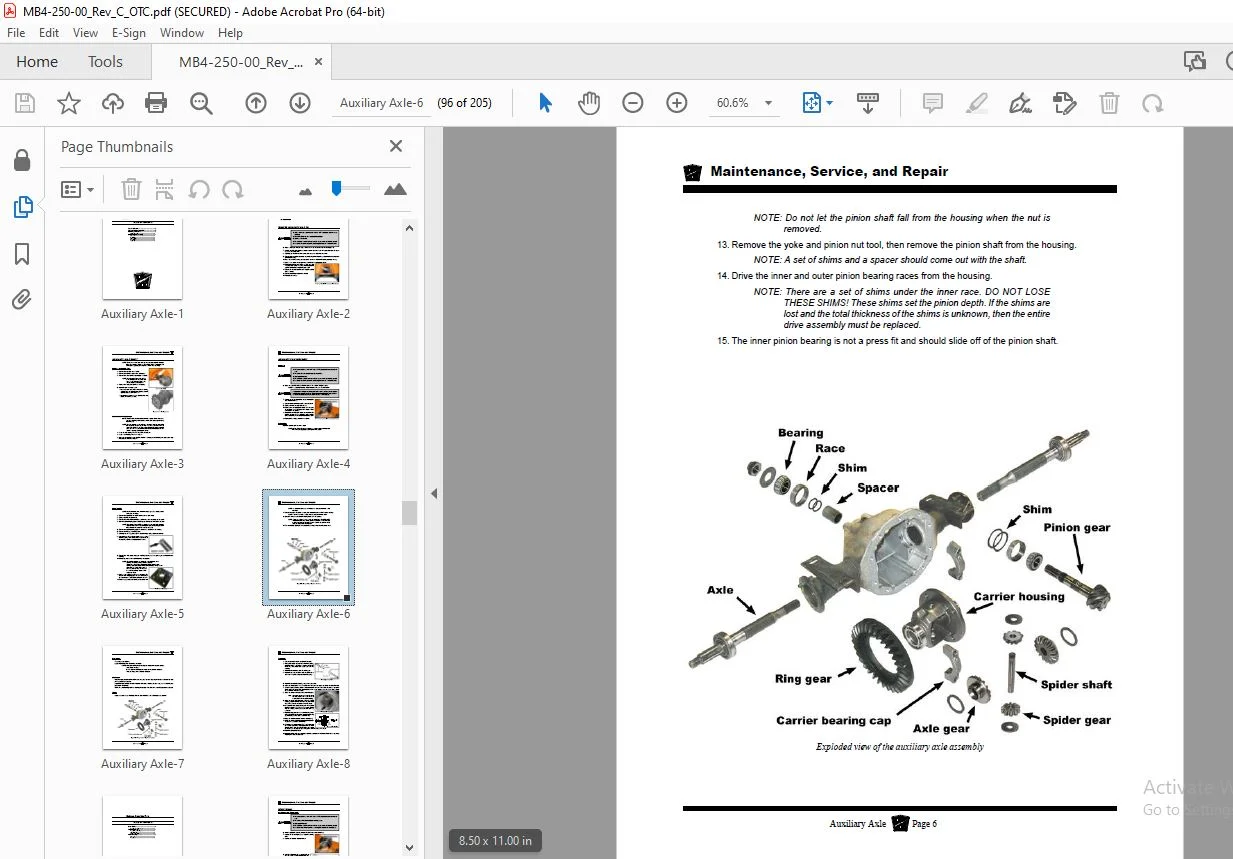Click the 'Spider shaft' diagram label

tap(1076, 685)
